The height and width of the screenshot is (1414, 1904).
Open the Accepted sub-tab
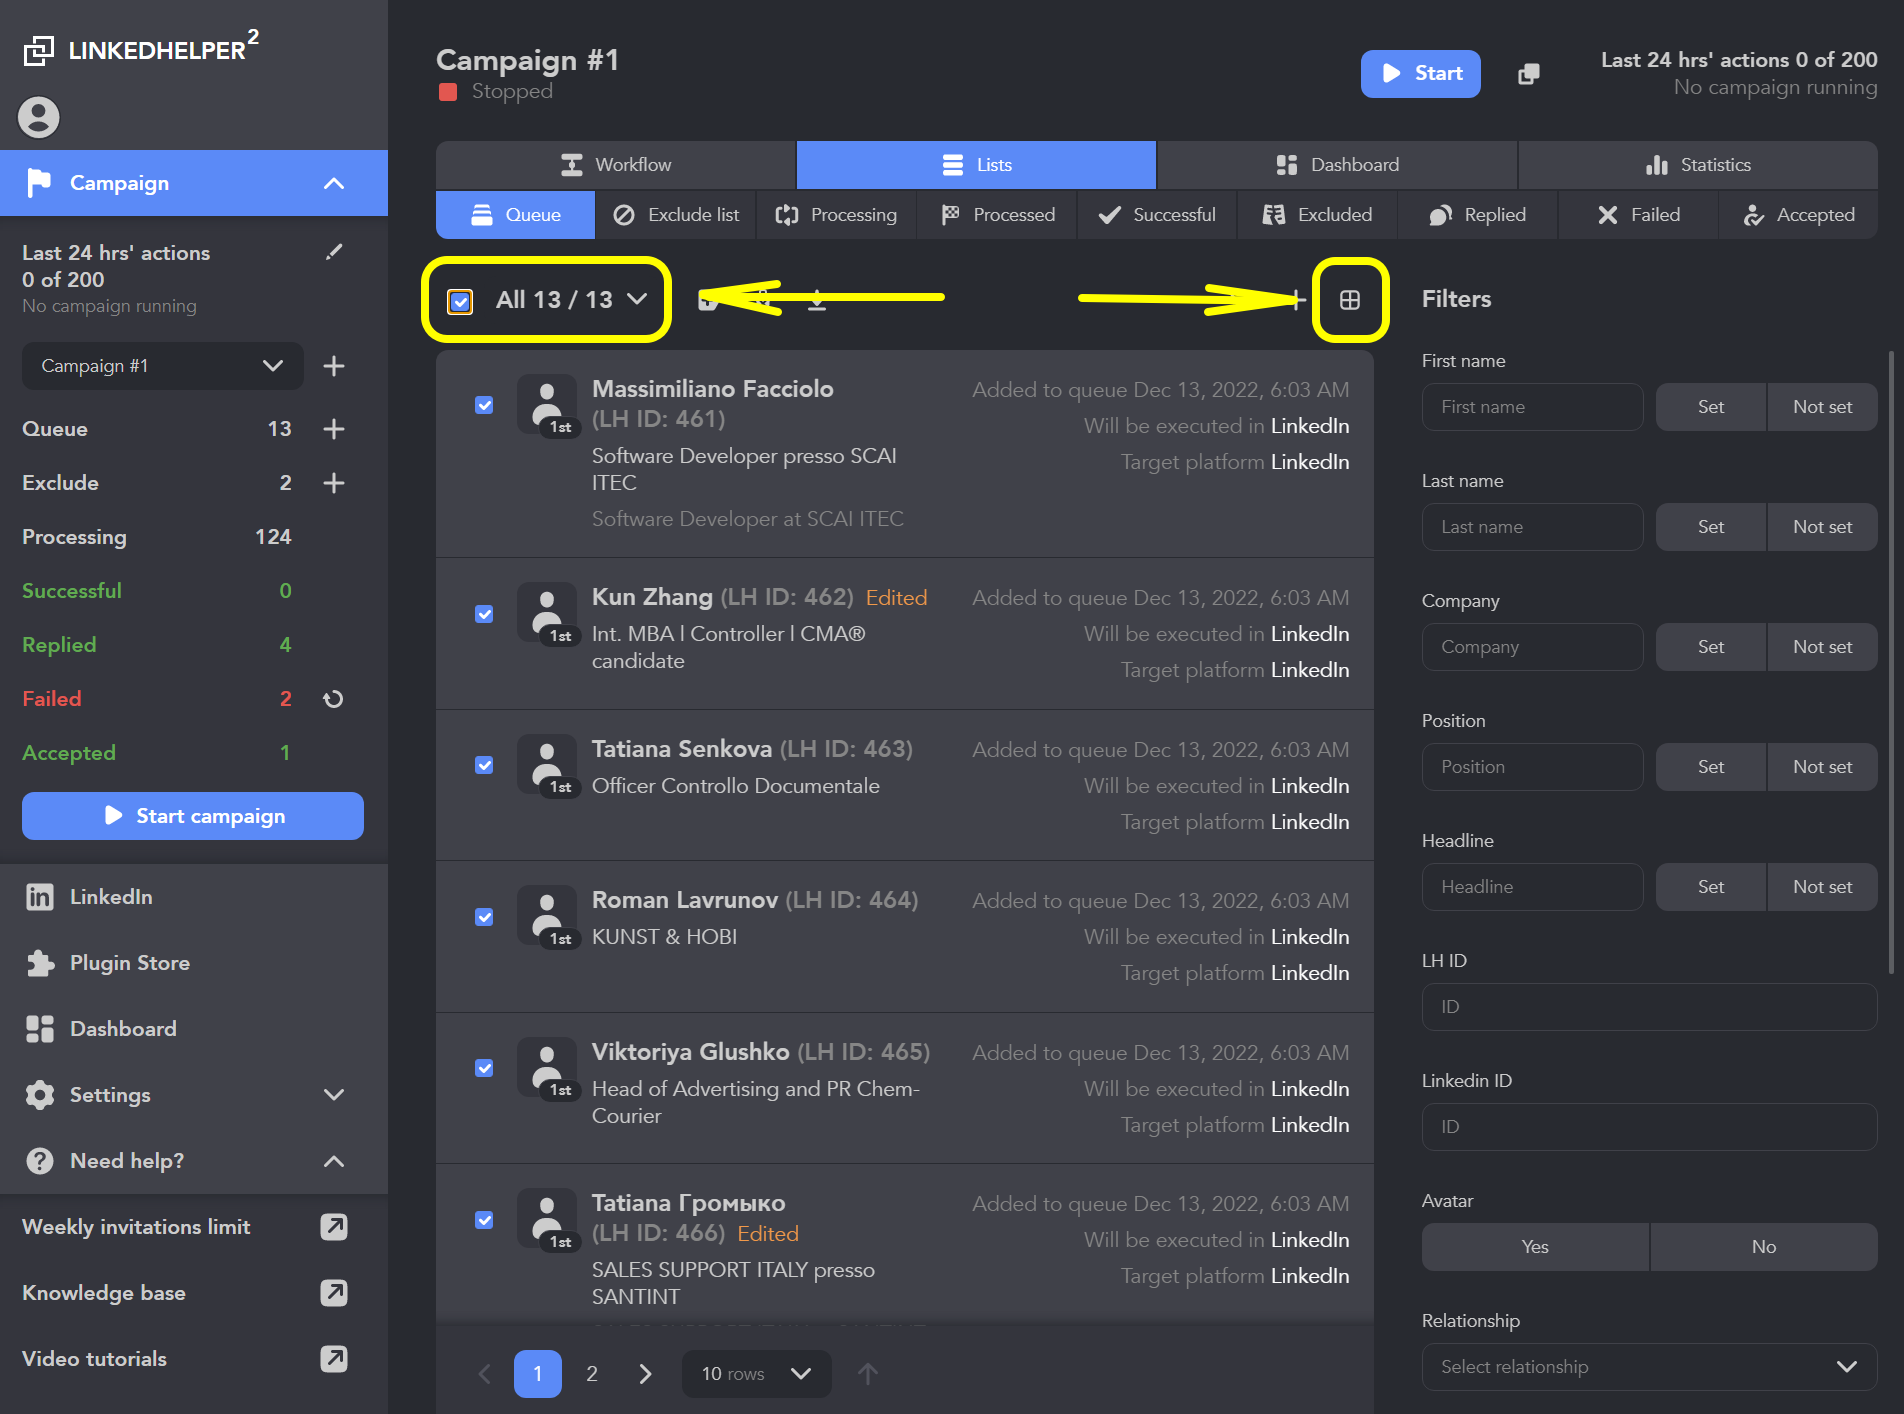1798,215
